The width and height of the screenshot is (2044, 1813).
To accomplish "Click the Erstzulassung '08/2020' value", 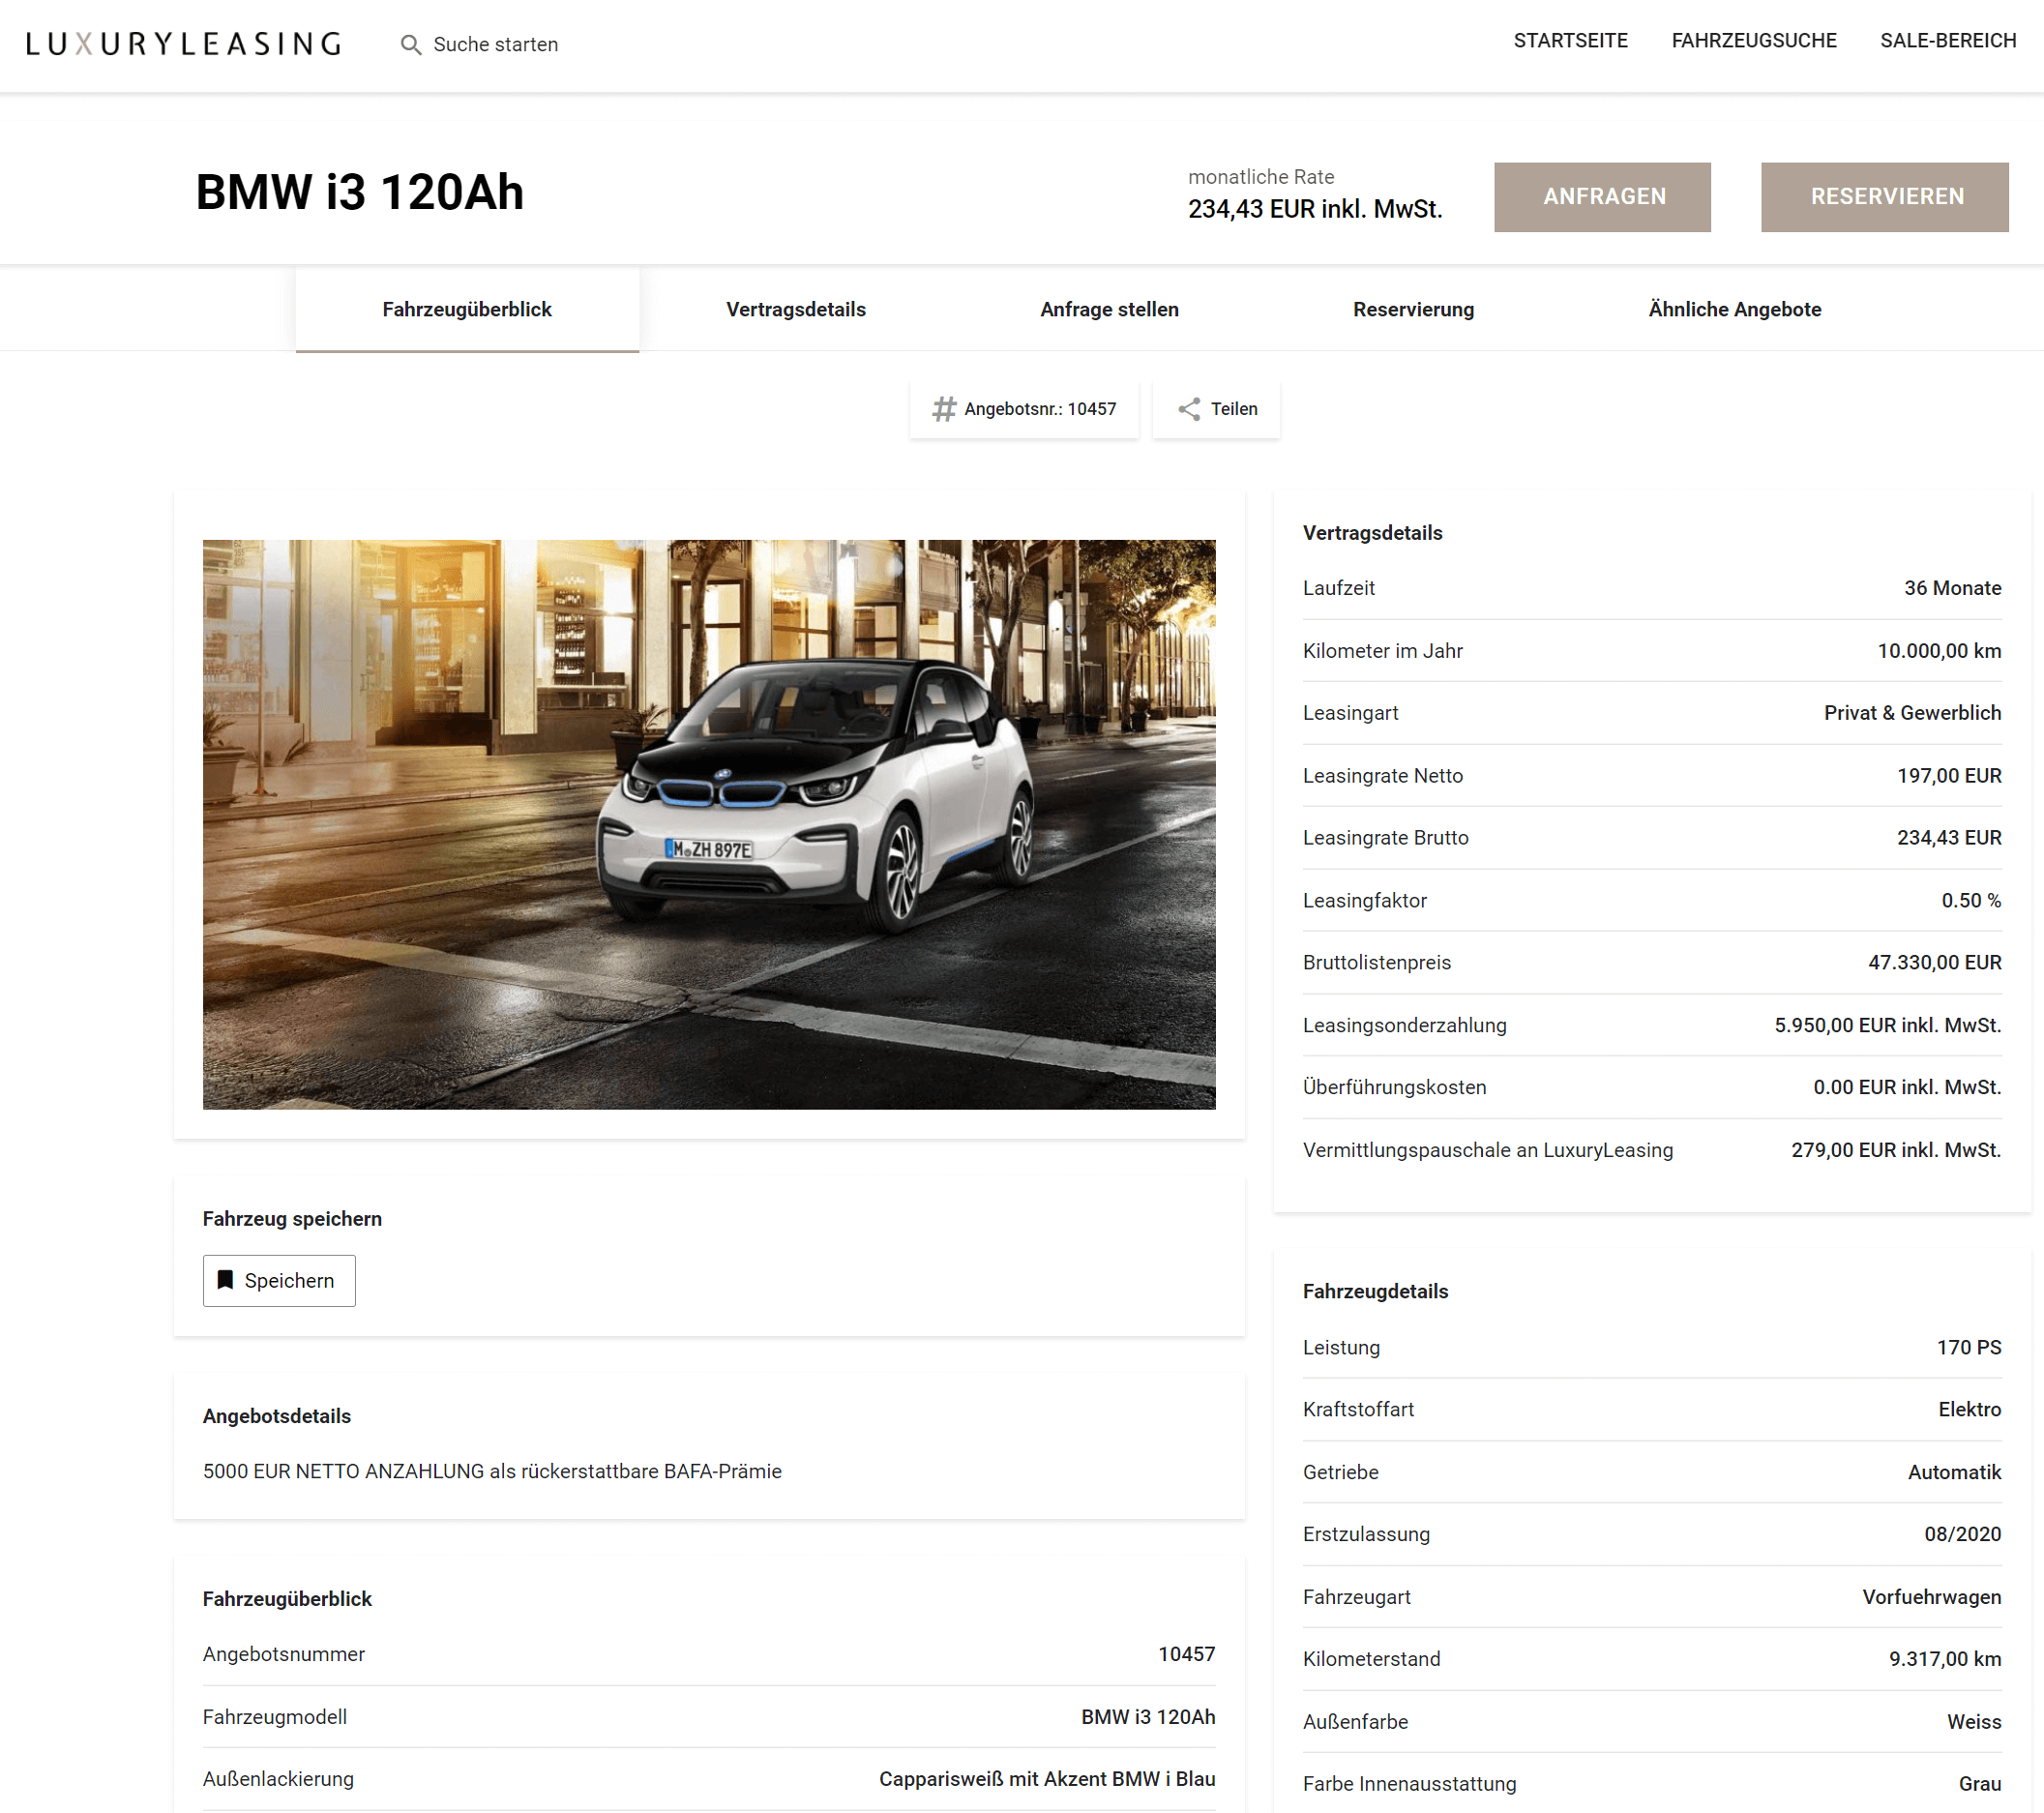I will click(x=1962, y=1535).
